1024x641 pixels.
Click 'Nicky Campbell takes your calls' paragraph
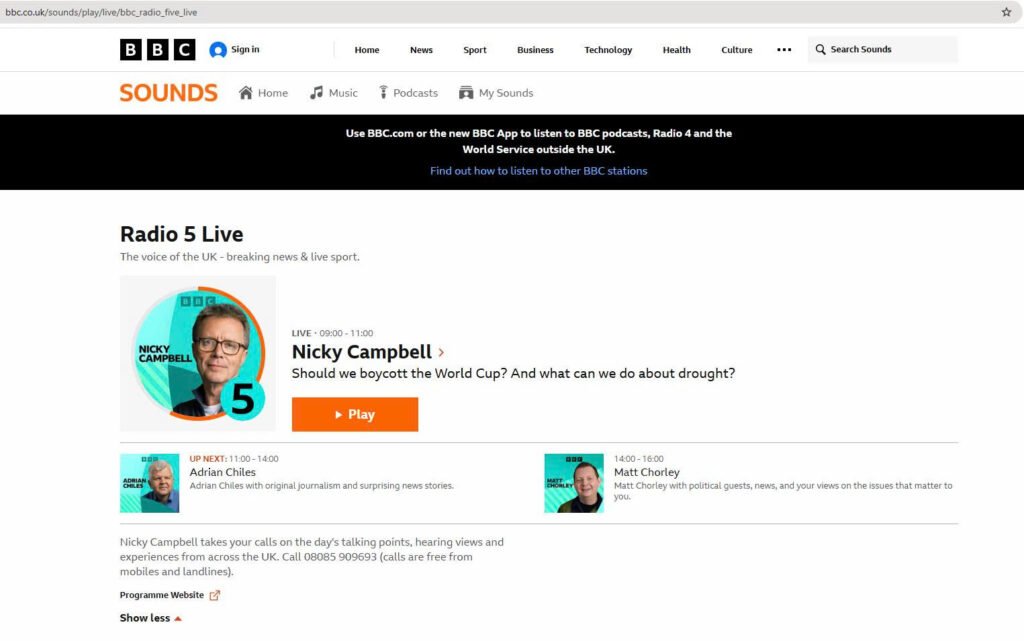(312, 557)
